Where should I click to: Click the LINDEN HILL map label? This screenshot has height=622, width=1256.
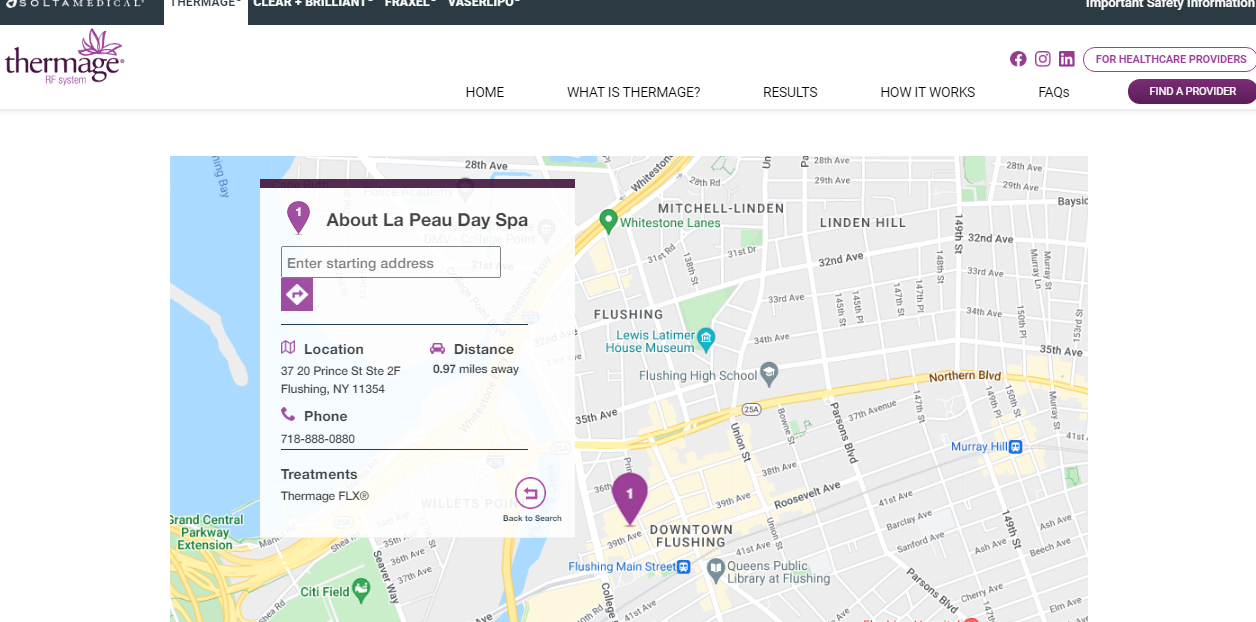(862, 222)
